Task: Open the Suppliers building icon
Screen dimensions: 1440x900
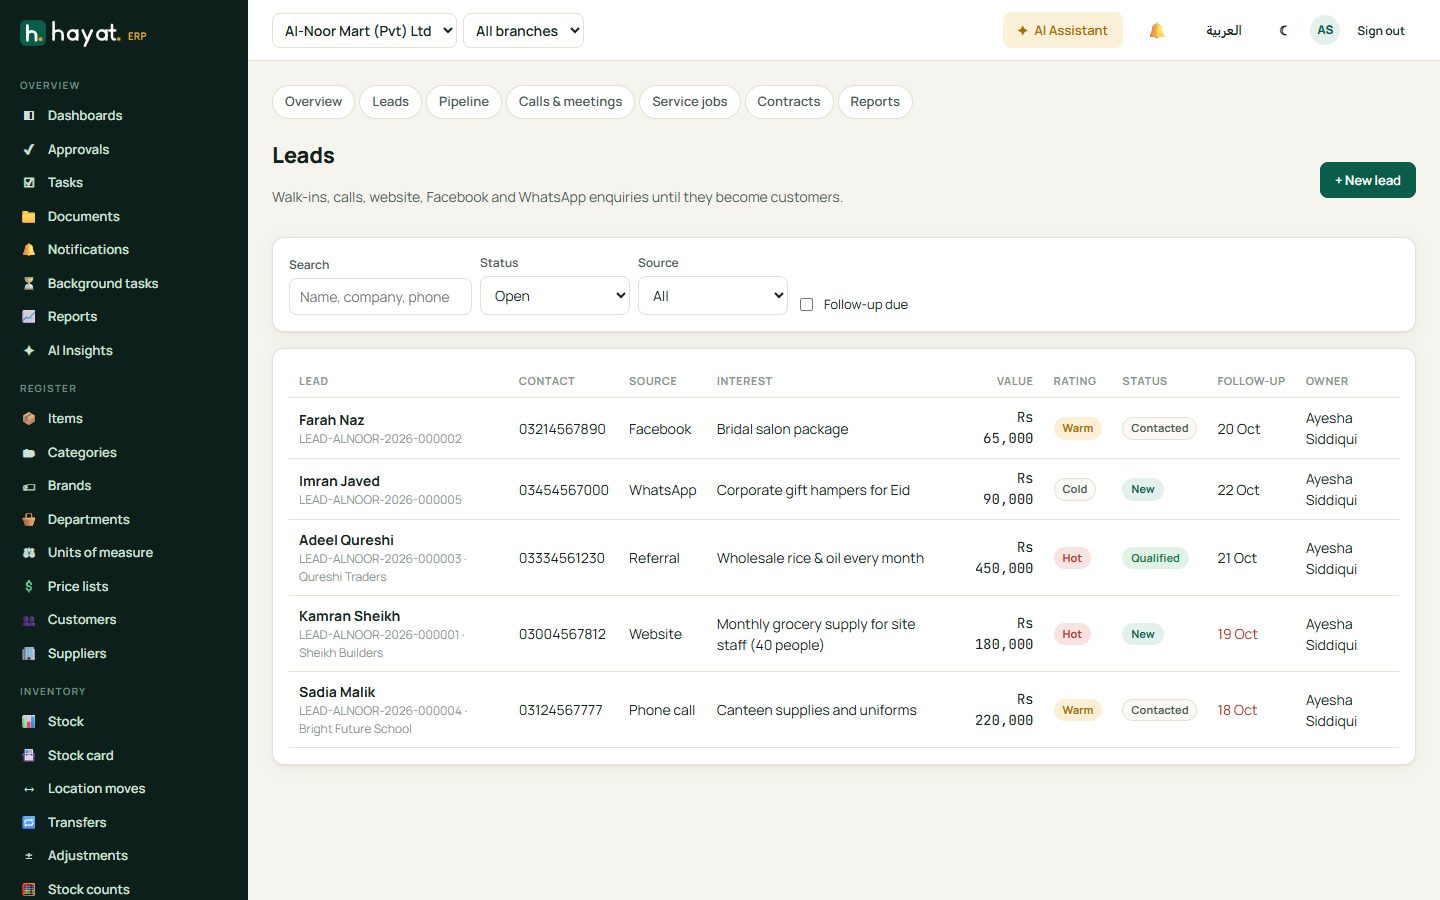Action: click(29, 654)
